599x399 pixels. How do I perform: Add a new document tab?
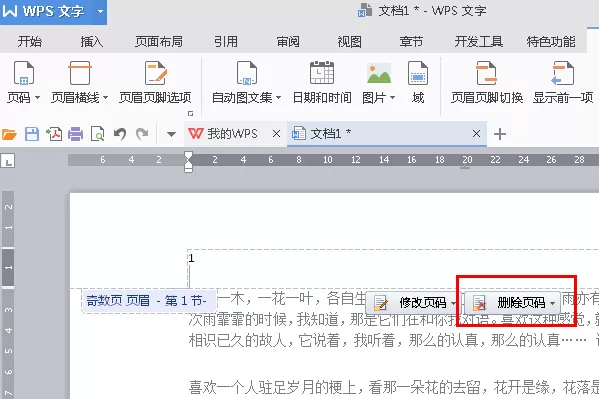click(x=500, y=134)
